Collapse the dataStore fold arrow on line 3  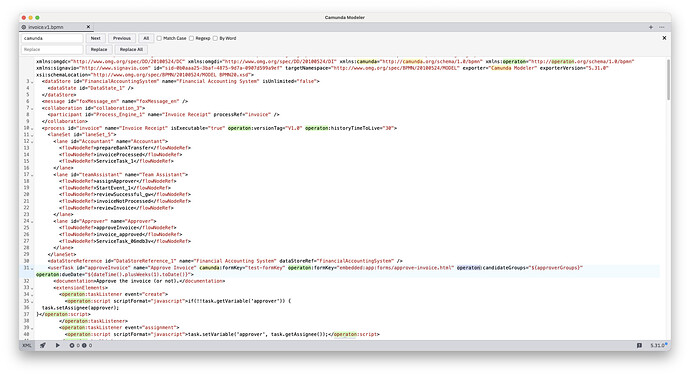(x=33, y=82)
